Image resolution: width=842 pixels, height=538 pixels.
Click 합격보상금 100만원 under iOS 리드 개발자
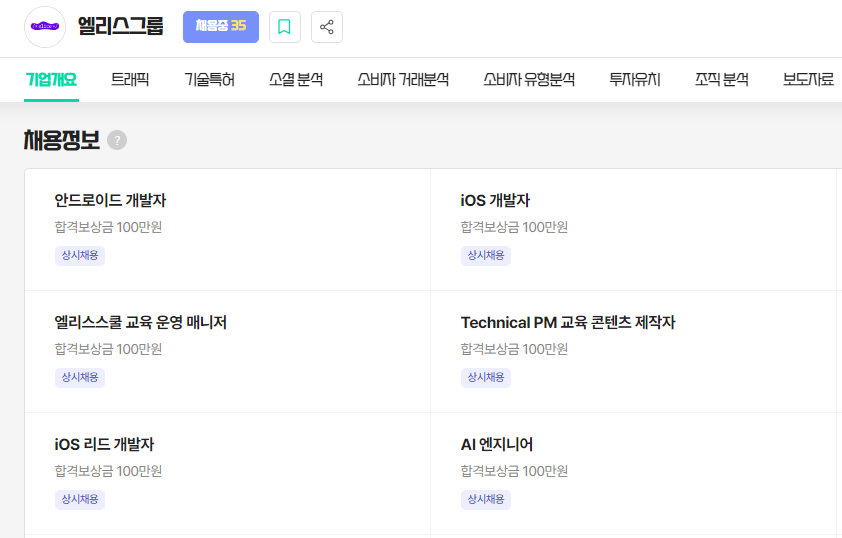[108, 471]
